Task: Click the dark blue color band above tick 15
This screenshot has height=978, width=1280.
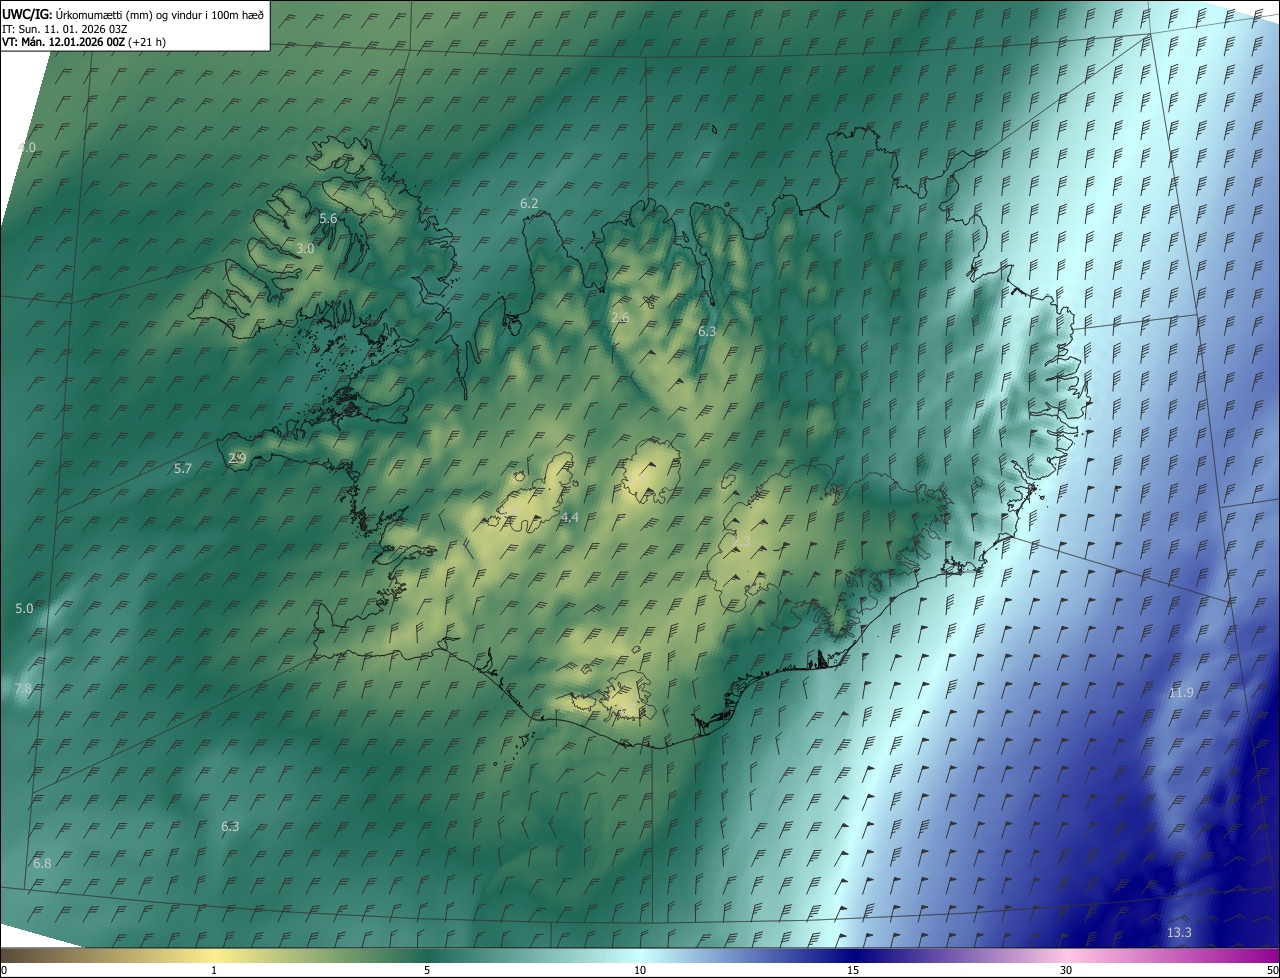Action: click(x=853, y=955)
